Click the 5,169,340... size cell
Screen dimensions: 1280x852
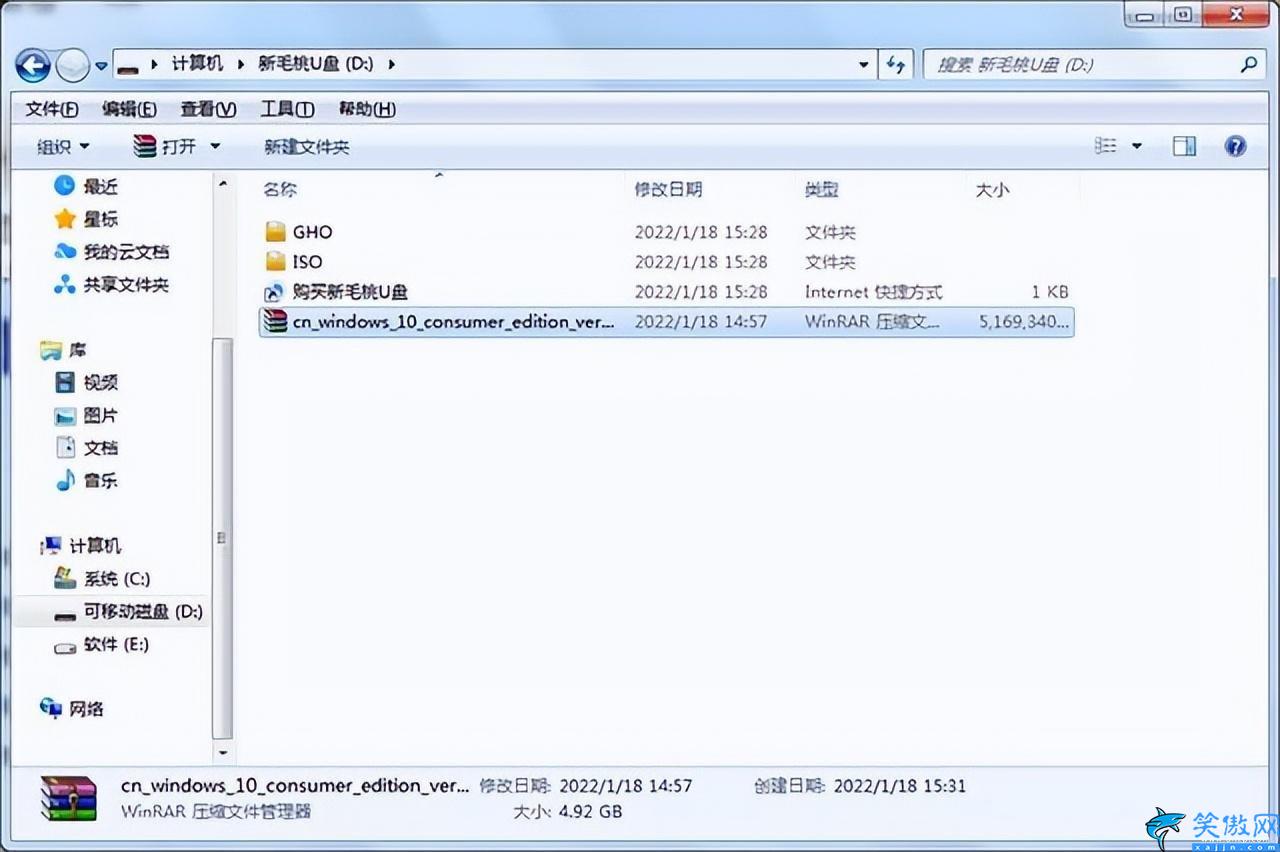tap(1025, 322)
